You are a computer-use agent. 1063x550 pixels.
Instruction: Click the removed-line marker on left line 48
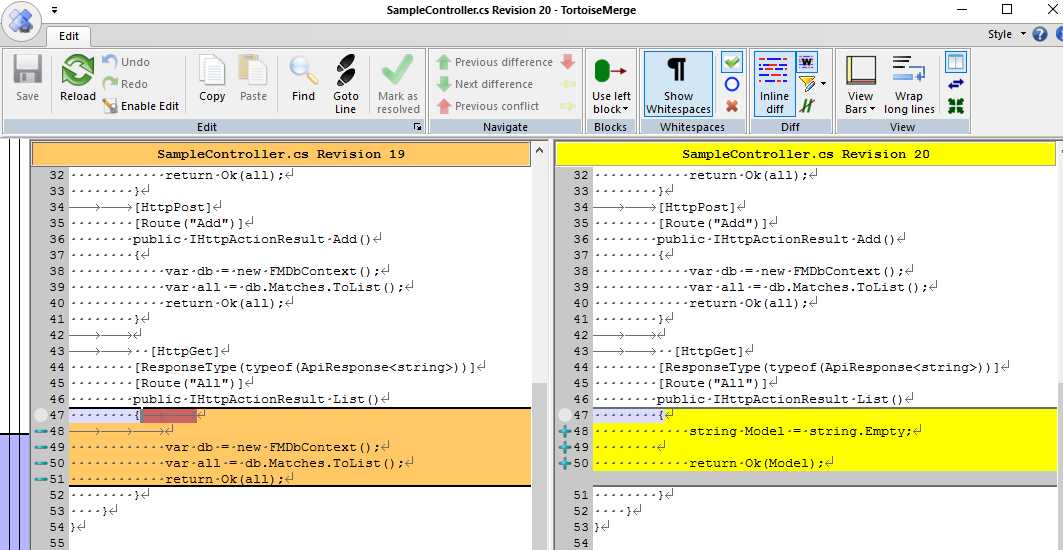(40, 431)
